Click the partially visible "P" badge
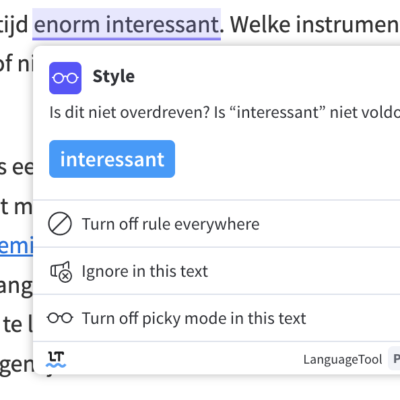Viewport: 400px width, 400px height. [x=395, y=359]
